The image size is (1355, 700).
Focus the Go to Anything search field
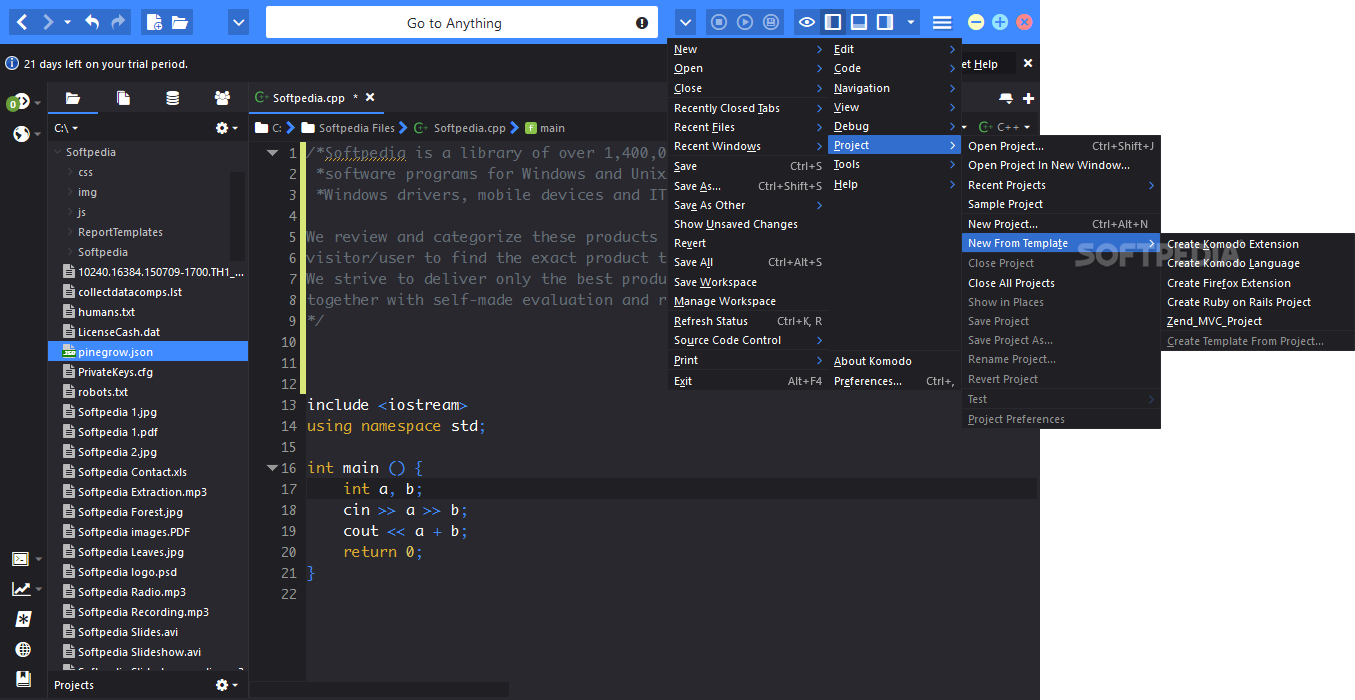[461, 22]
